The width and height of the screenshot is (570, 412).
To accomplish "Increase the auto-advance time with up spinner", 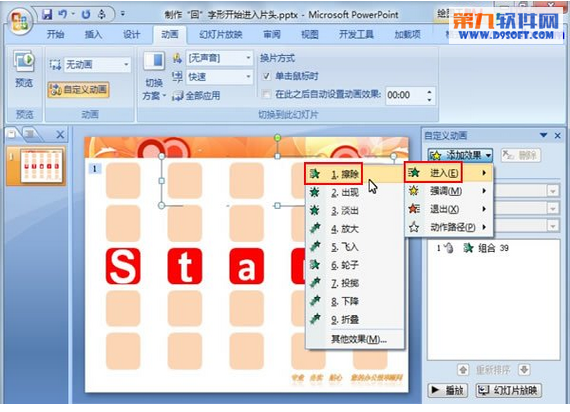I will (430, 91).
